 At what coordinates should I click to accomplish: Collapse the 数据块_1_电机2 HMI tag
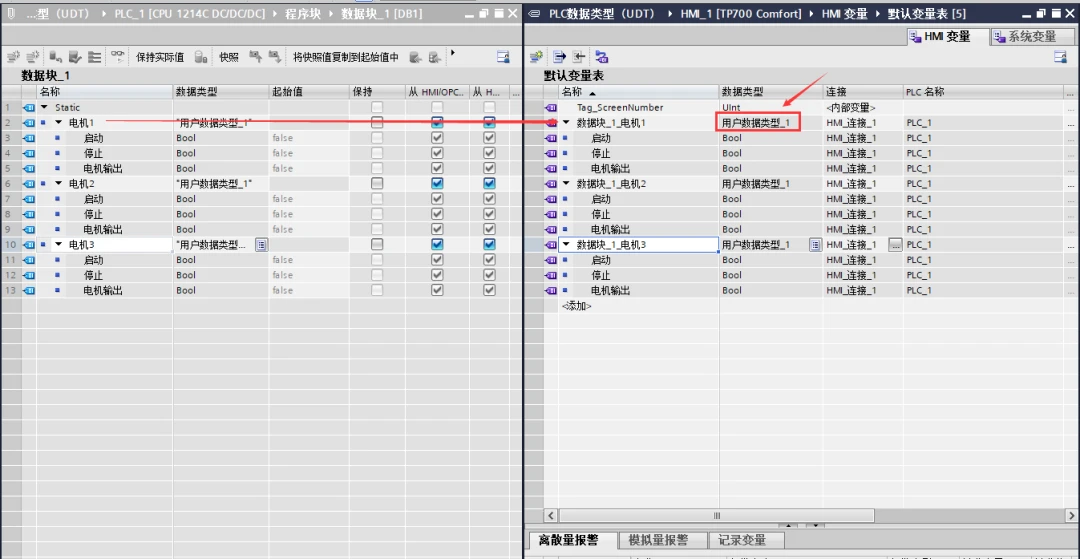click(x=566, y=184)
